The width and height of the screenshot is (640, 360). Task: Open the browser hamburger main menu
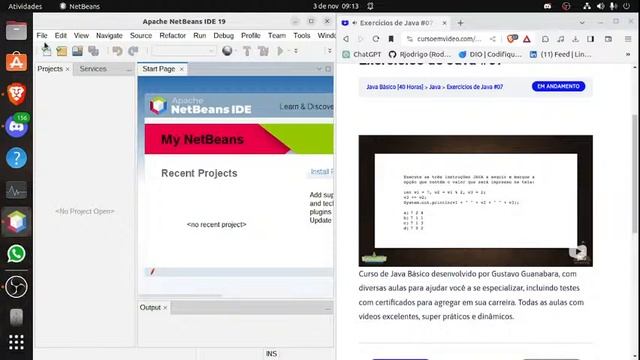(628, 39)
